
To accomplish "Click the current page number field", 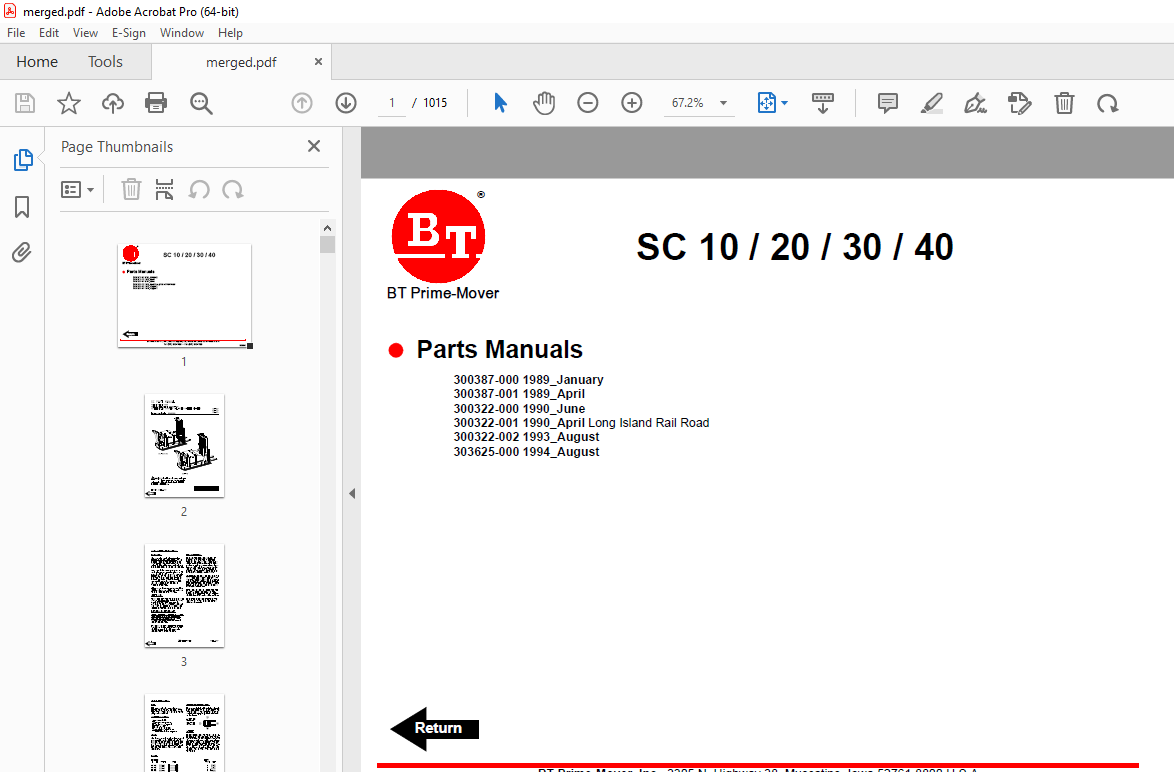I will click(392, 103).
